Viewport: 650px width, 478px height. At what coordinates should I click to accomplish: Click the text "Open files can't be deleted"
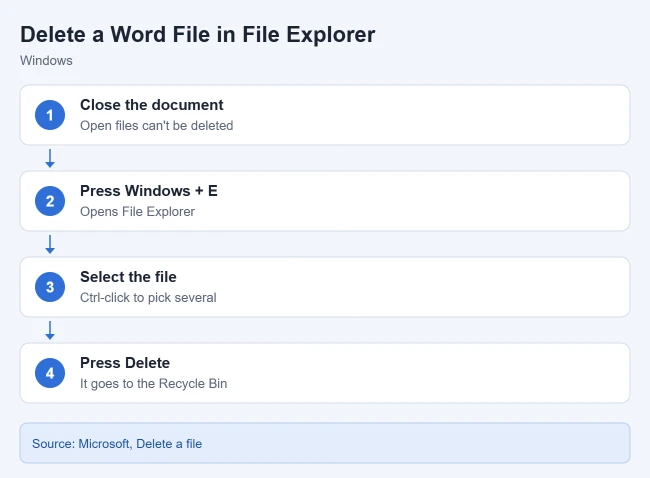157,126
